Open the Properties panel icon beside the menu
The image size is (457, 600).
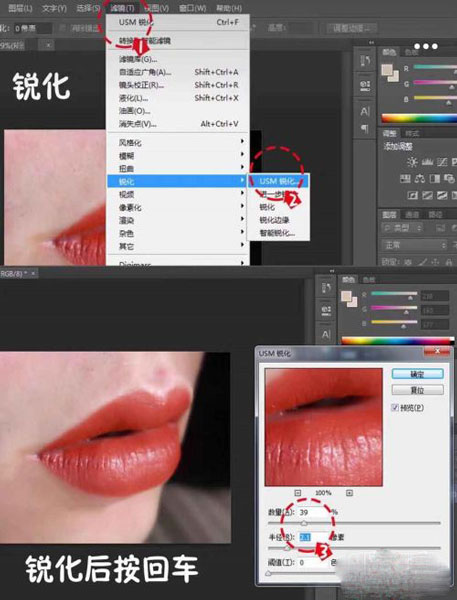tap(365, 85)
